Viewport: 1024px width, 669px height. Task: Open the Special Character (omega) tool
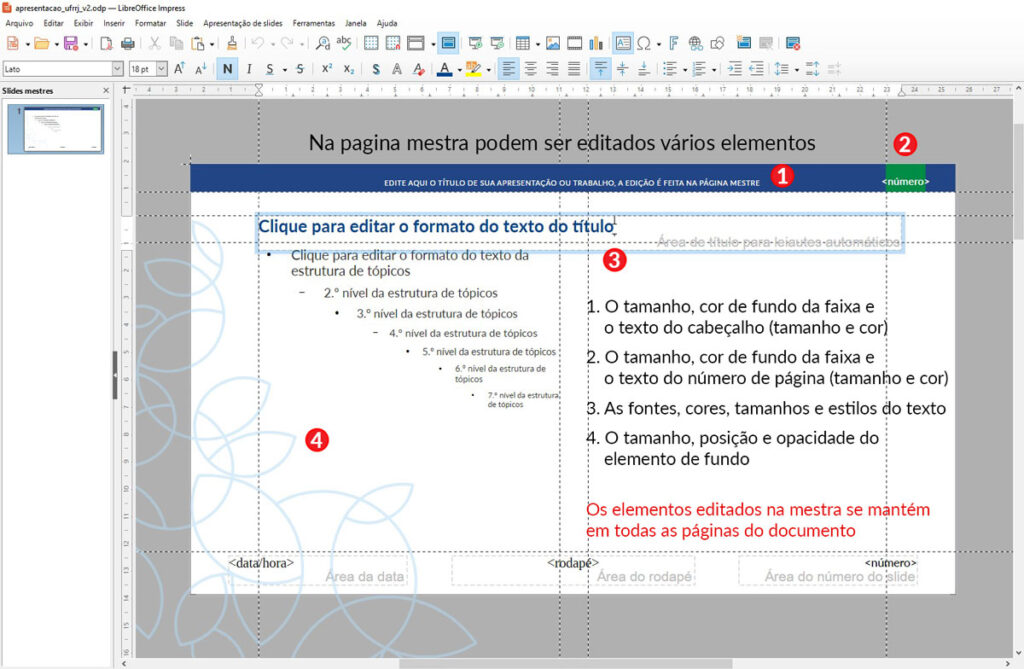(644, 43)
